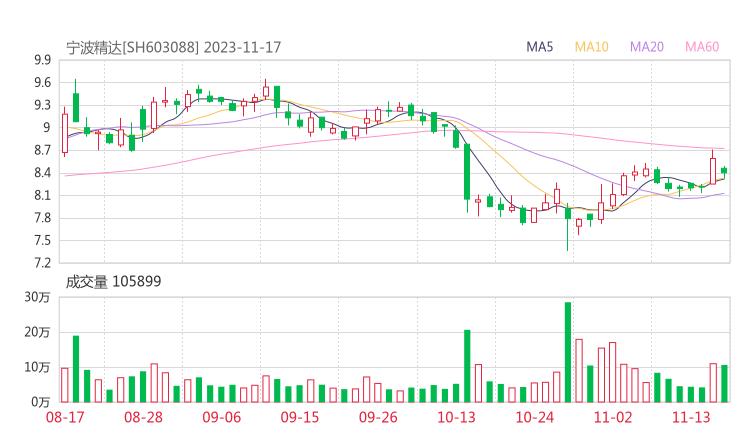Screen dimensions: 740x440
Task: Click the MA10 legend label
Action: click(x=591, y=47)
